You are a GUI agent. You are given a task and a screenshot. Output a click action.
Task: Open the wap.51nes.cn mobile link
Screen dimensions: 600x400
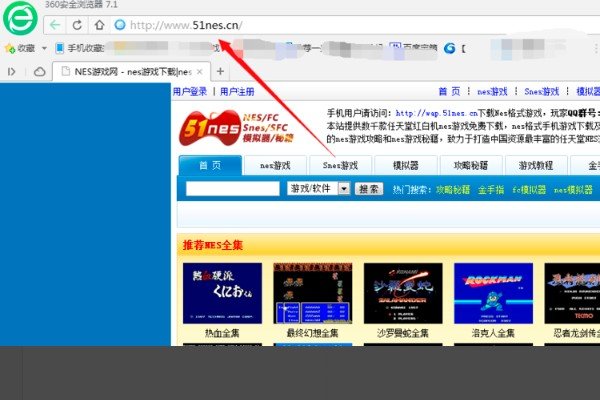(x=436, y=113)
